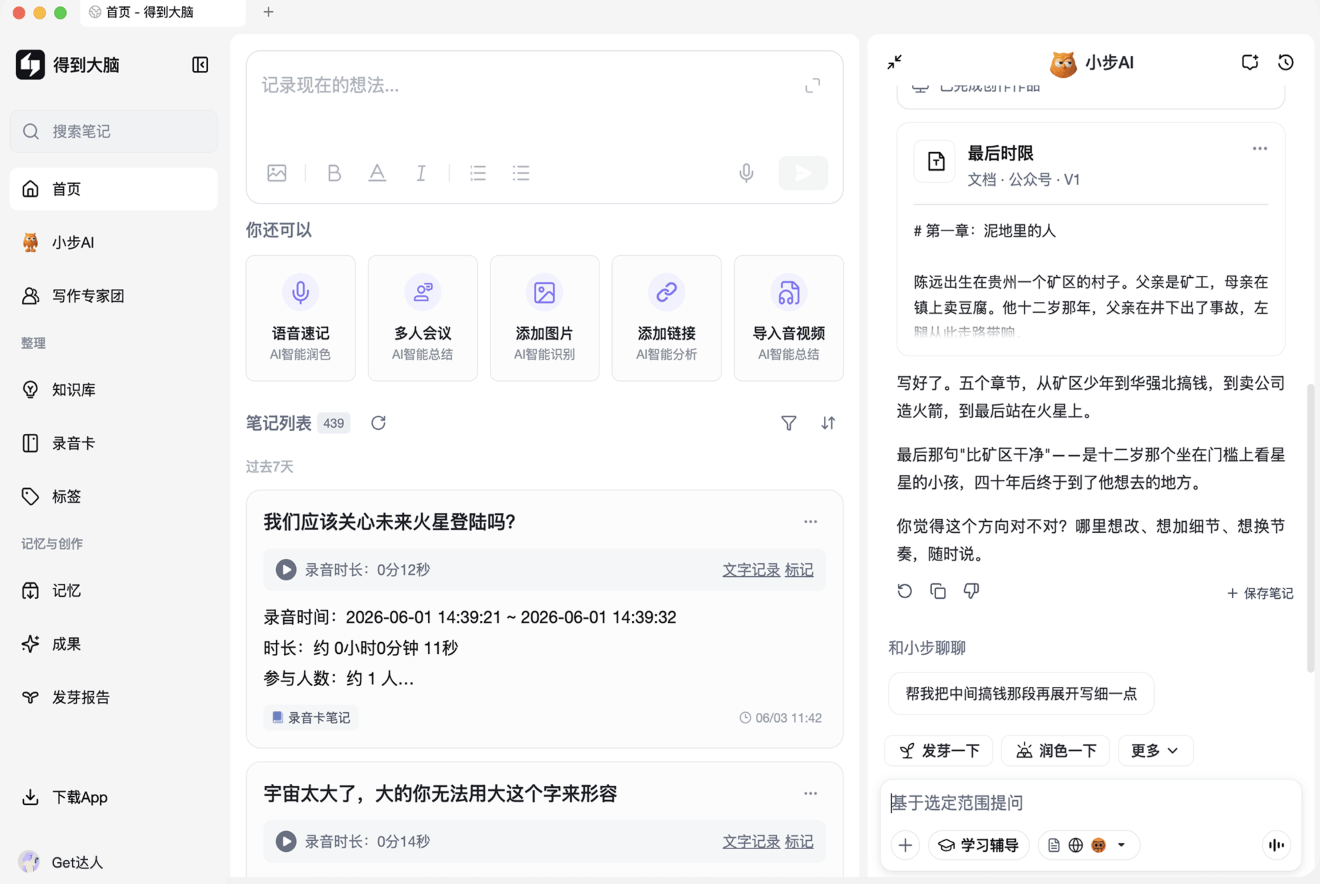
Task: Open 知识库 section
Action: point(113,389)
